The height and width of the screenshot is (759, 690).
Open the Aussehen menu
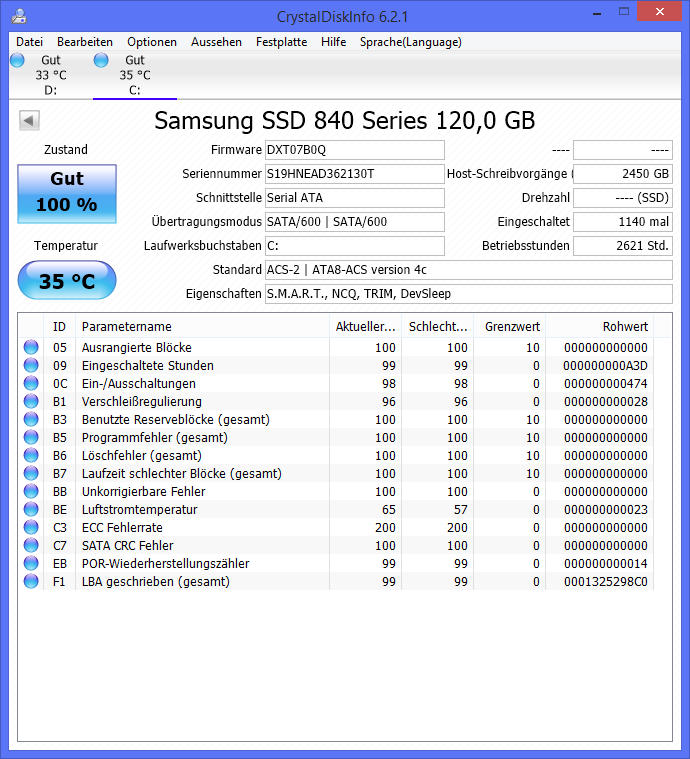(216, 42)
